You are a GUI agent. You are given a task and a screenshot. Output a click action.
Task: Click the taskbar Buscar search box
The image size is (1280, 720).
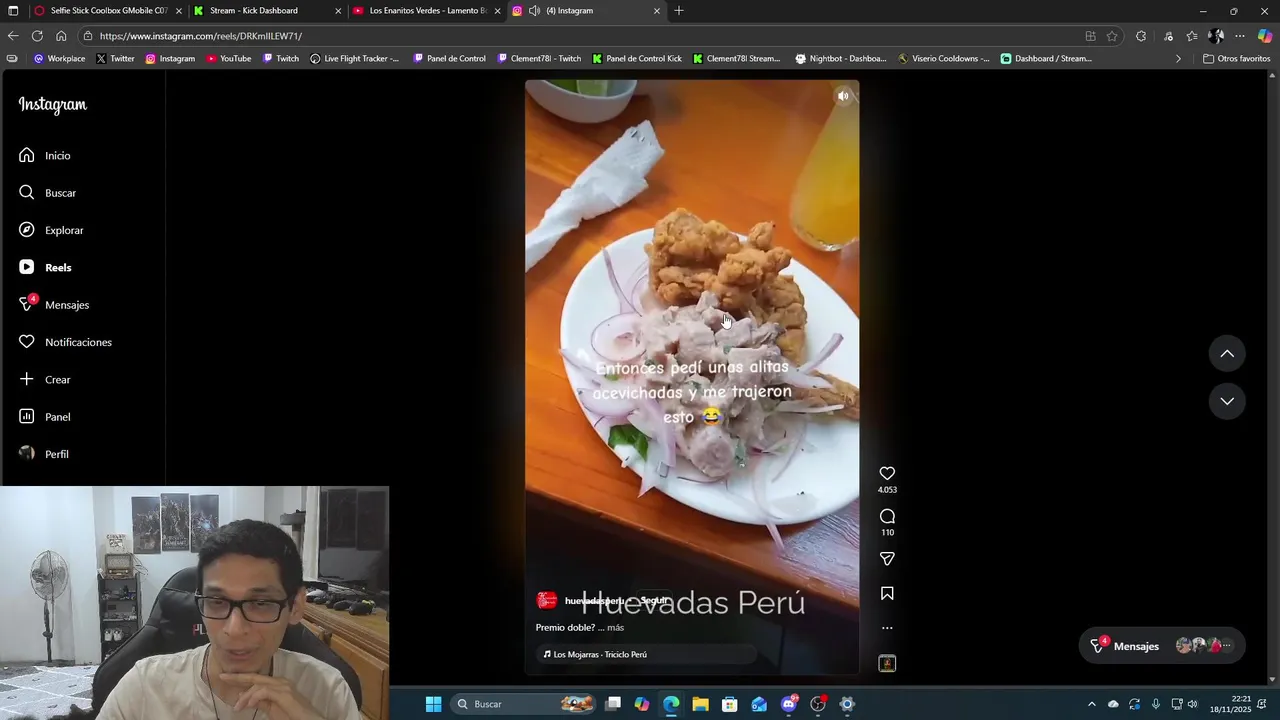click(x=524, y=704)
